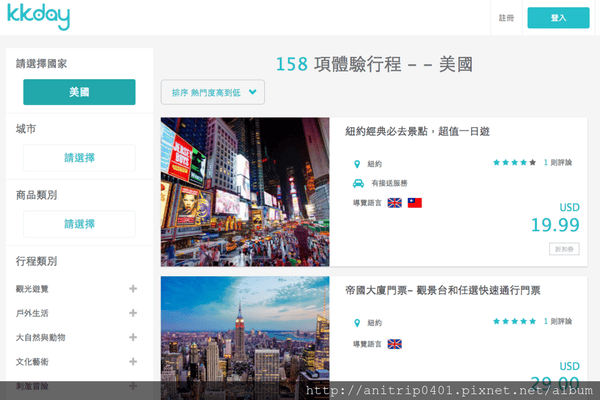Click location pin icon of 紐約 day tour
This screenshot has width=600, height=400.
(x=357, y=164)
